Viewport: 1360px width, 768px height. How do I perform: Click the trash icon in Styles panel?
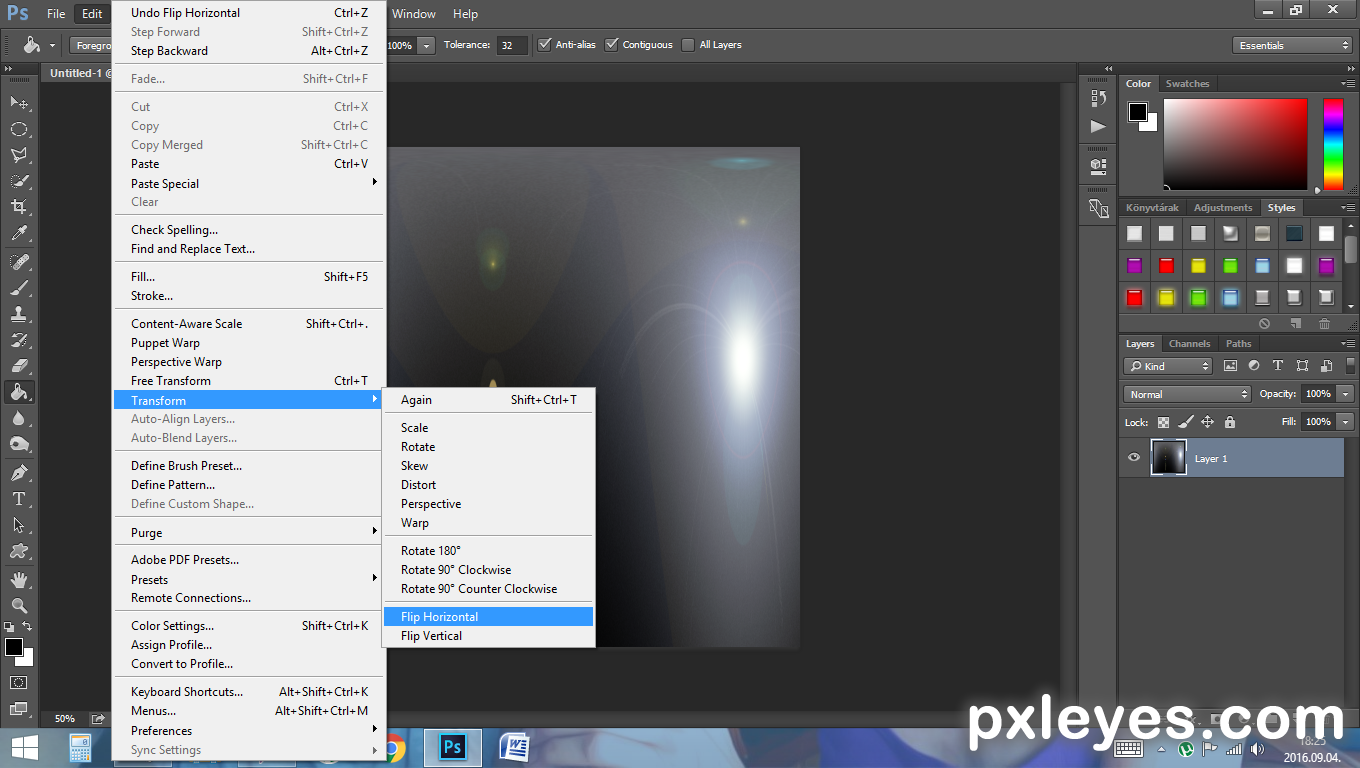[1324, 323]
